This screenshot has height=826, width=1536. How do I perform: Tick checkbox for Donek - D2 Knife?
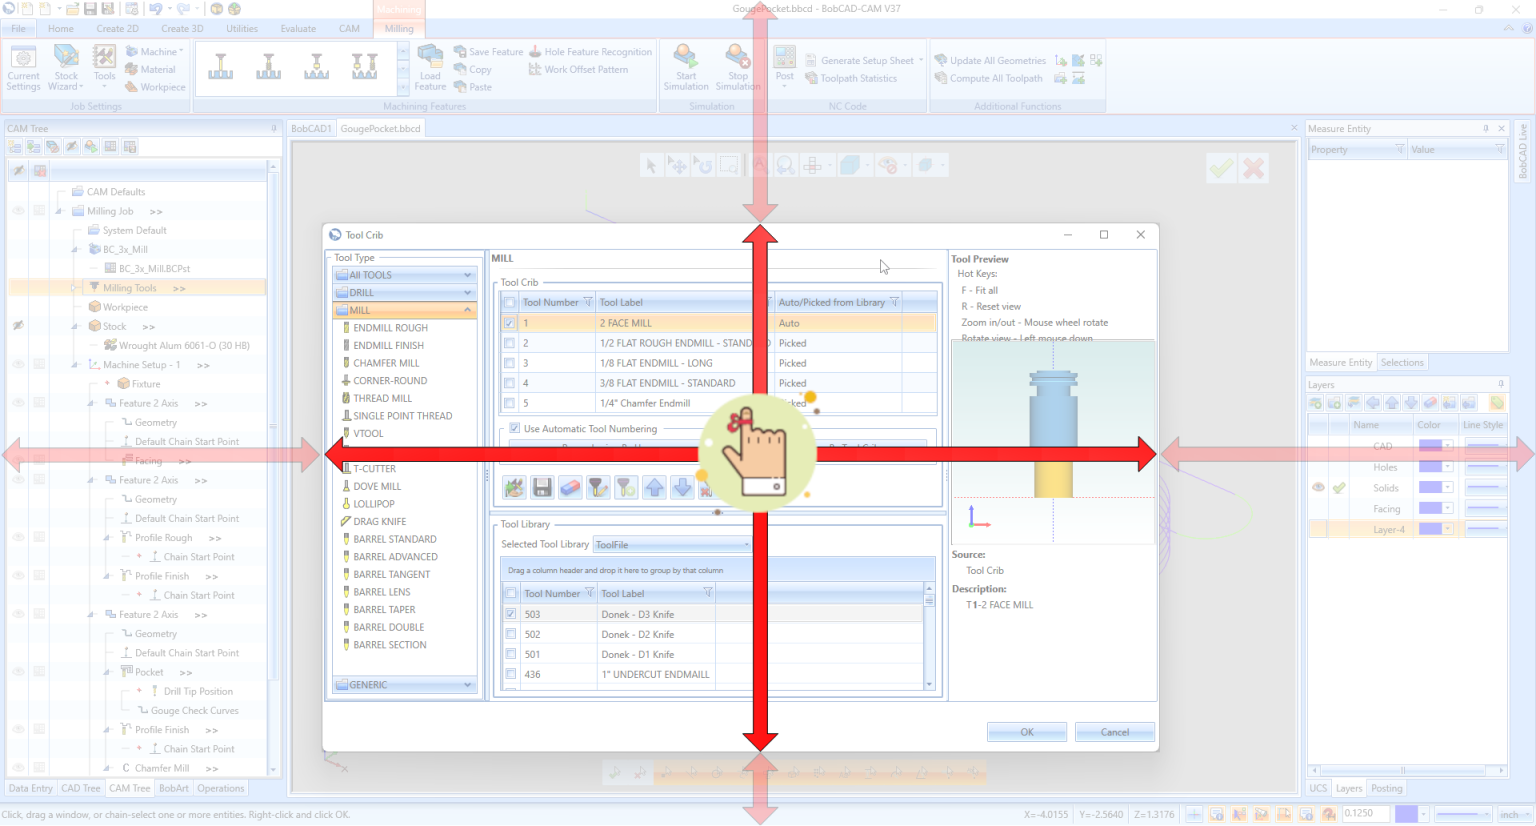[511, 634]
